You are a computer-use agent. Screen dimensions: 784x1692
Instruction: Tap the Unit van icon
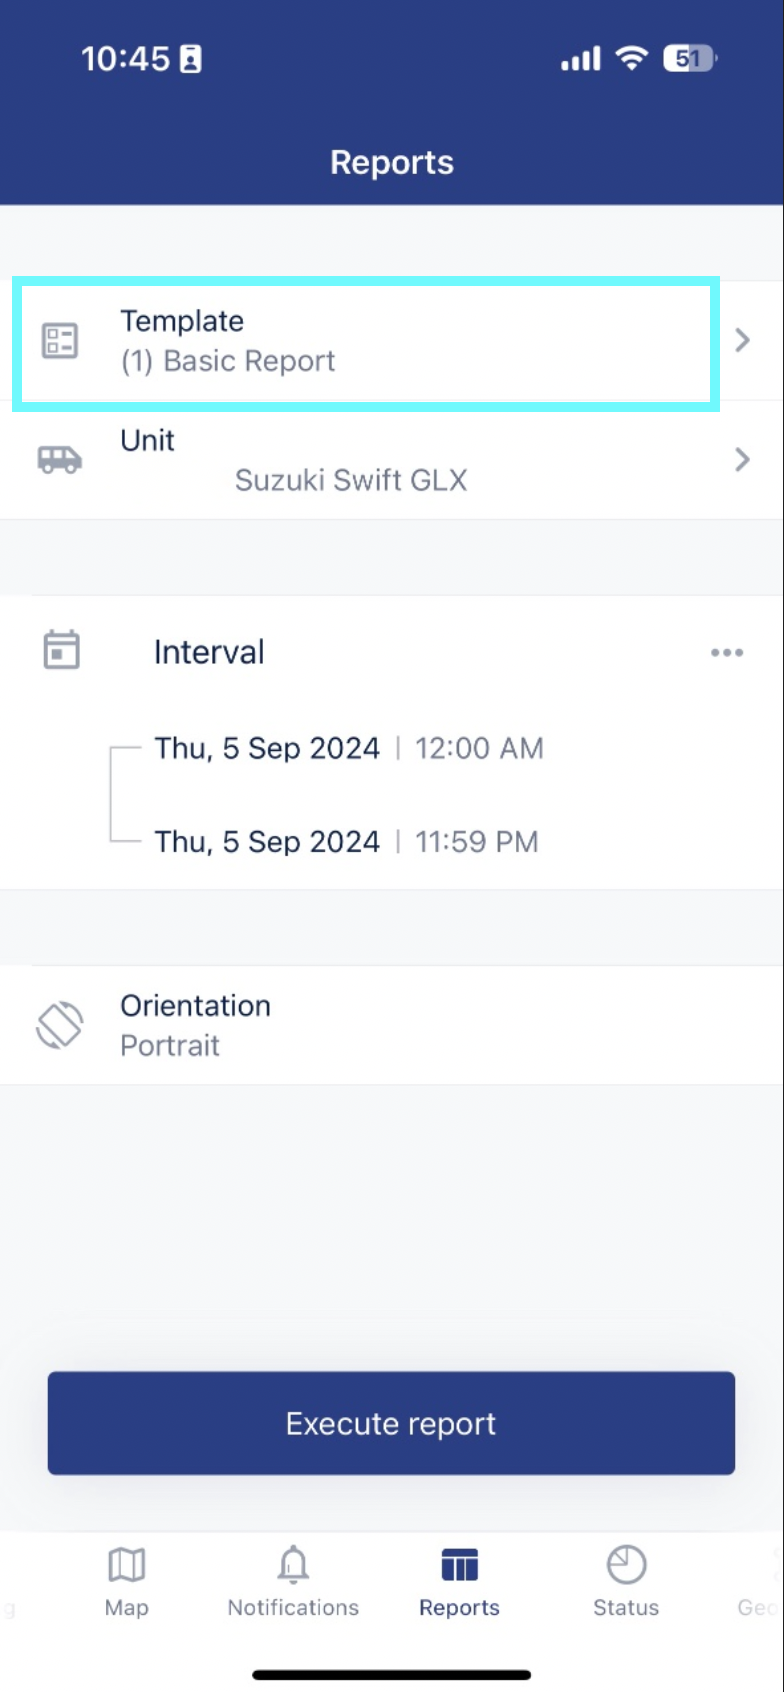[x=60, y=460]
